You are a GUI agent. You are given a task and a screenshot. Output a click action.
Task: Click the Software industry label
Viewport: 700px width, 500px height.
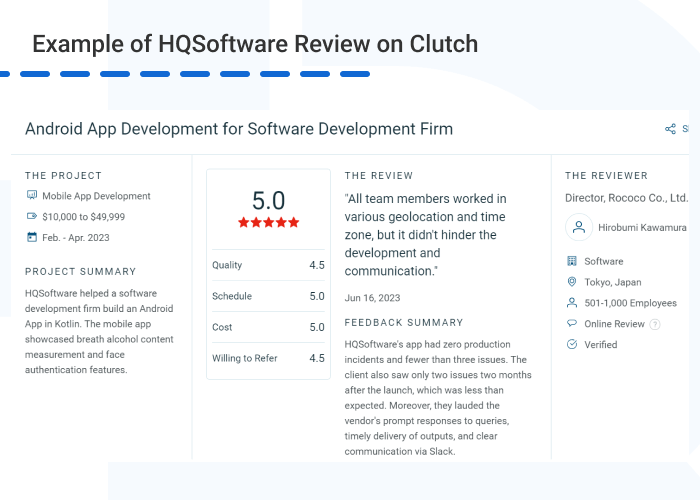click(604, 261)
